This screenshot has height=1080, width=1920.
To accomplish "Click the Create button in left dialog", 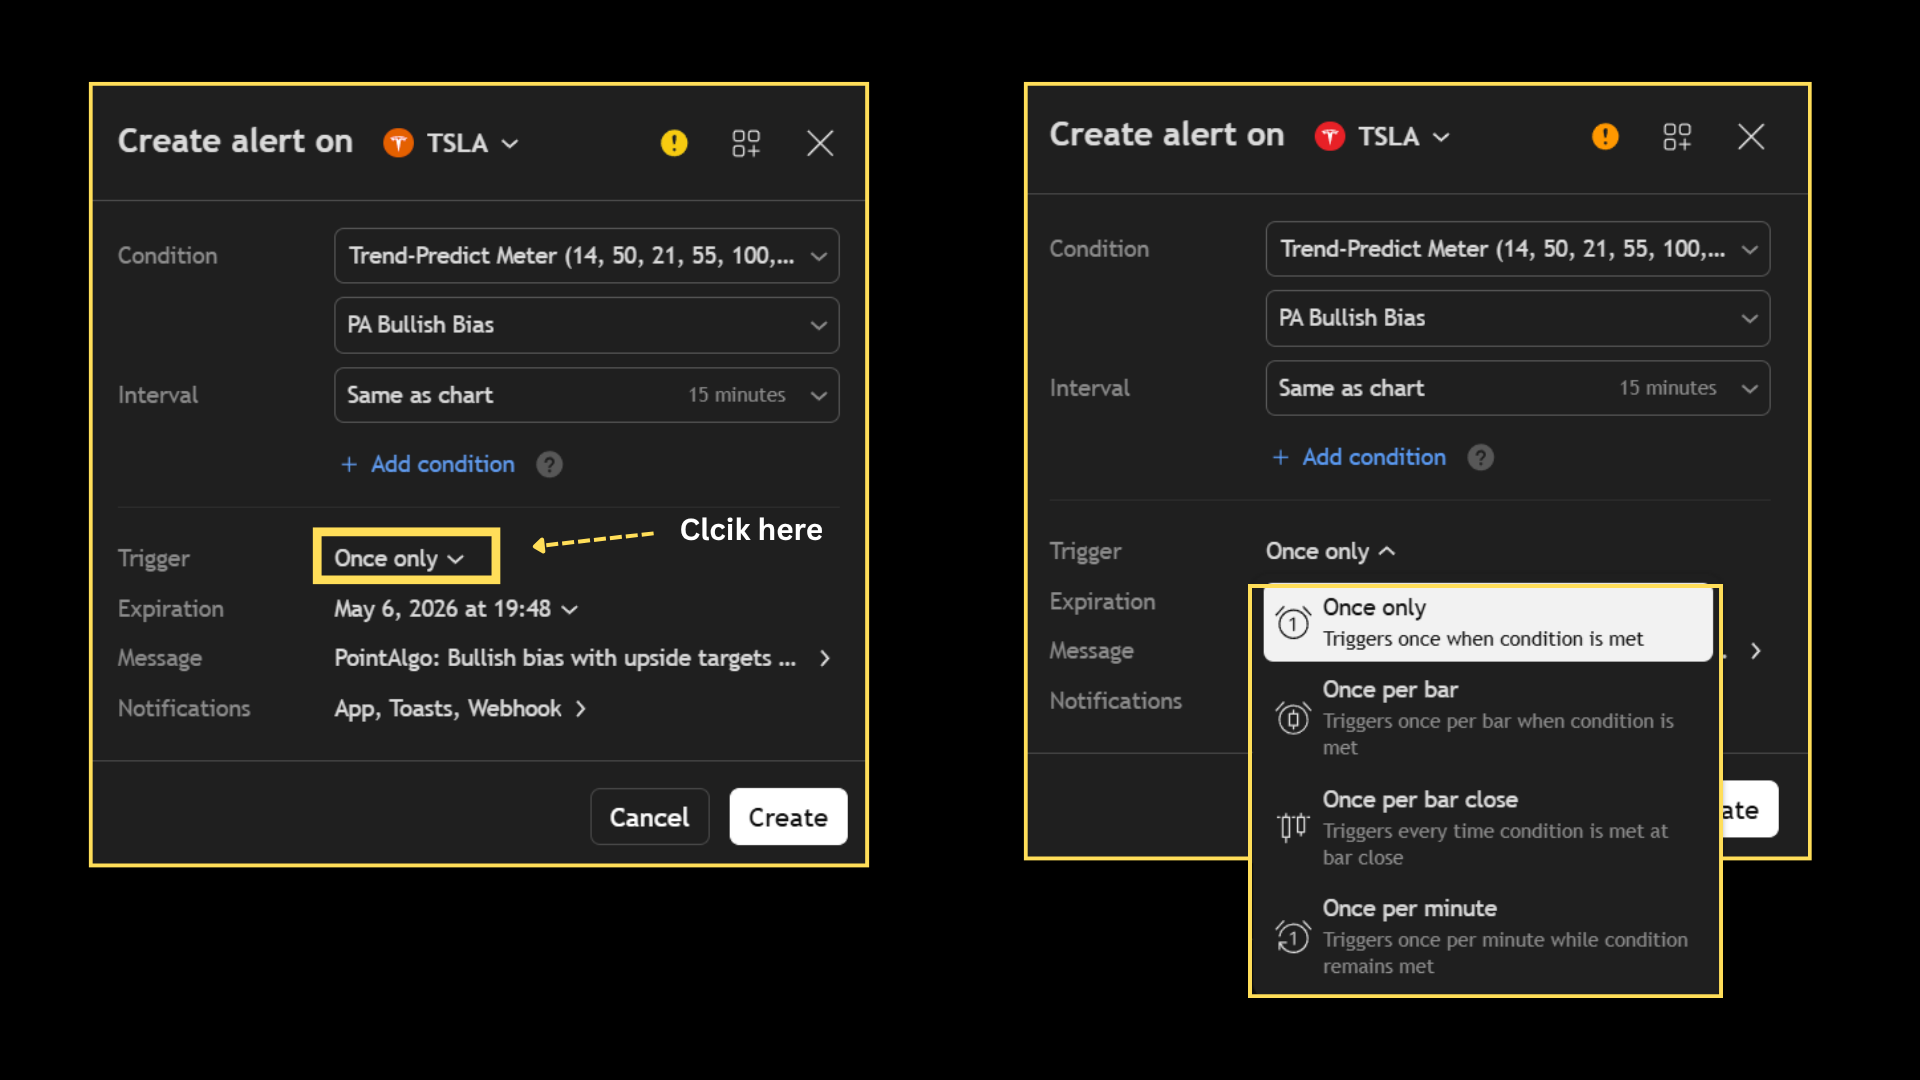I will [x=788, y=817].
